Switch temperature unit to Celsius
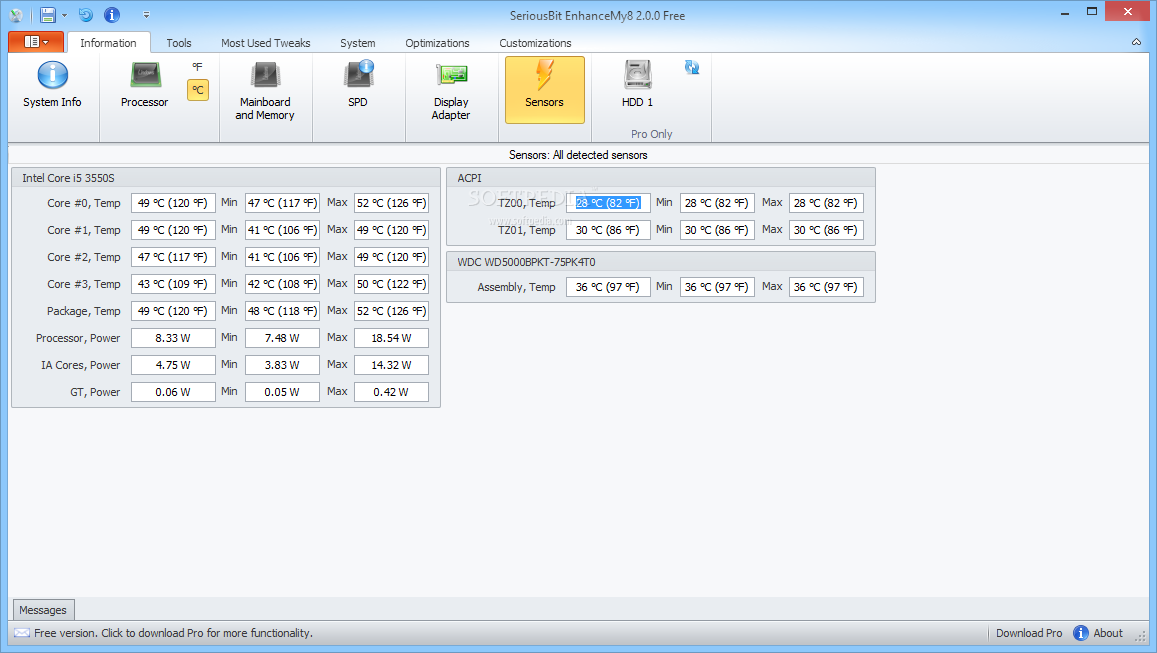 click(198, 89)
